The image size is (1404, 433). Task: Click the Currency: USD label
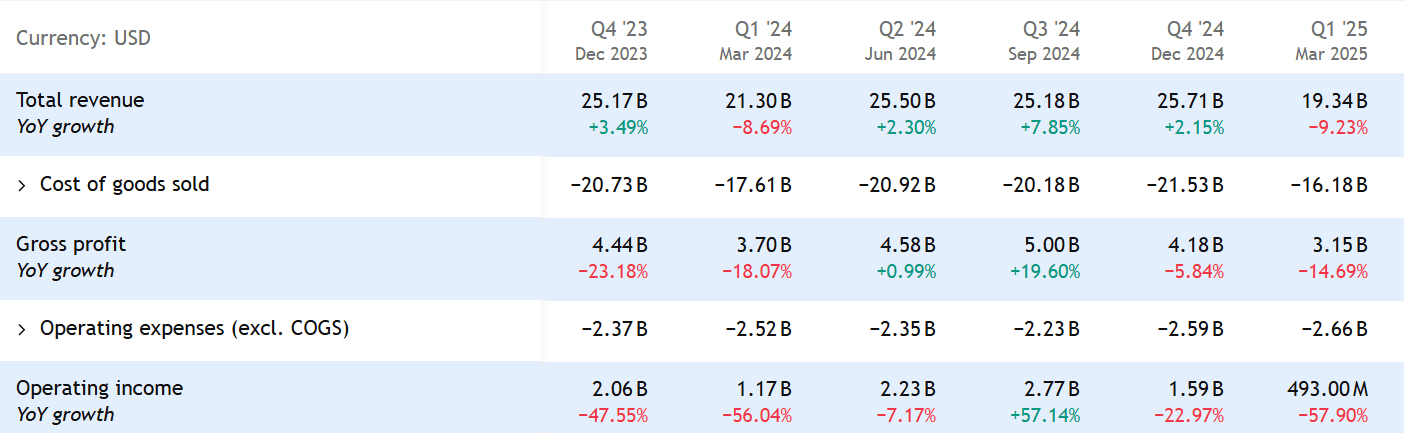(83, 39)
